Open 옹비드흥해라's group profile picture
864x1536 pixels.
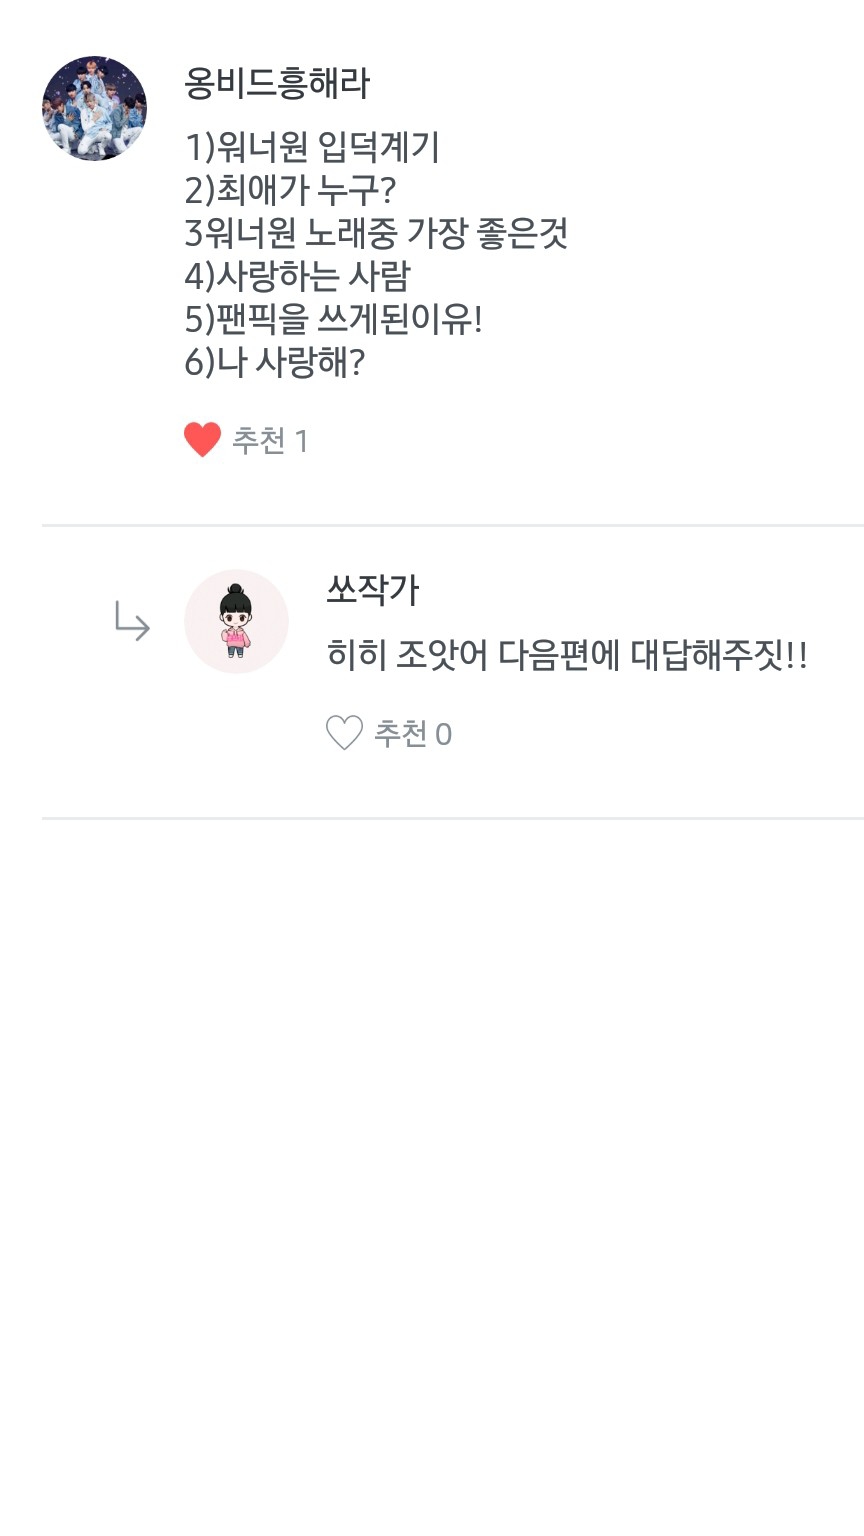coord(94,108)
